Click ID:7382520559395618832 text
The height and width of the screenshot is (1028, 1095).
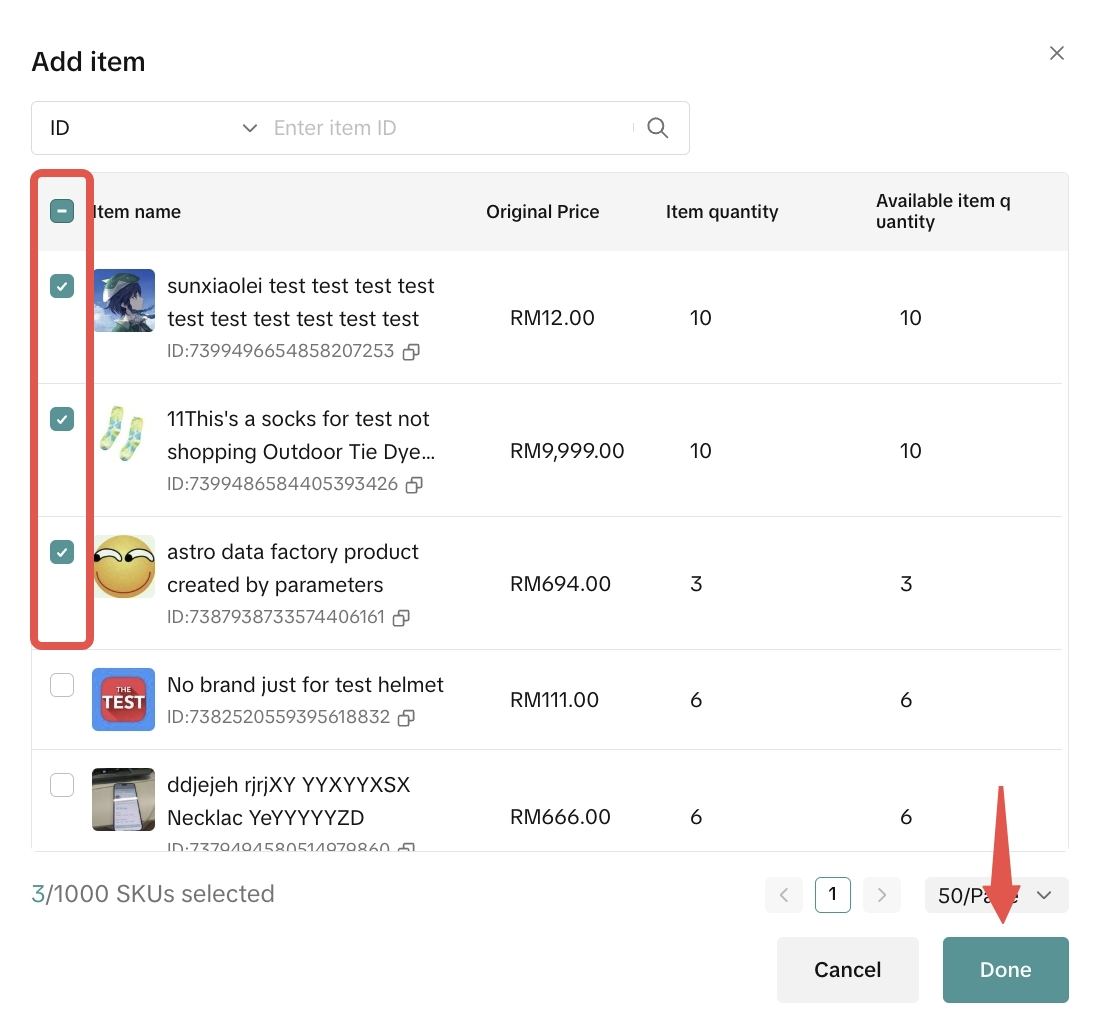coord(279,717)
